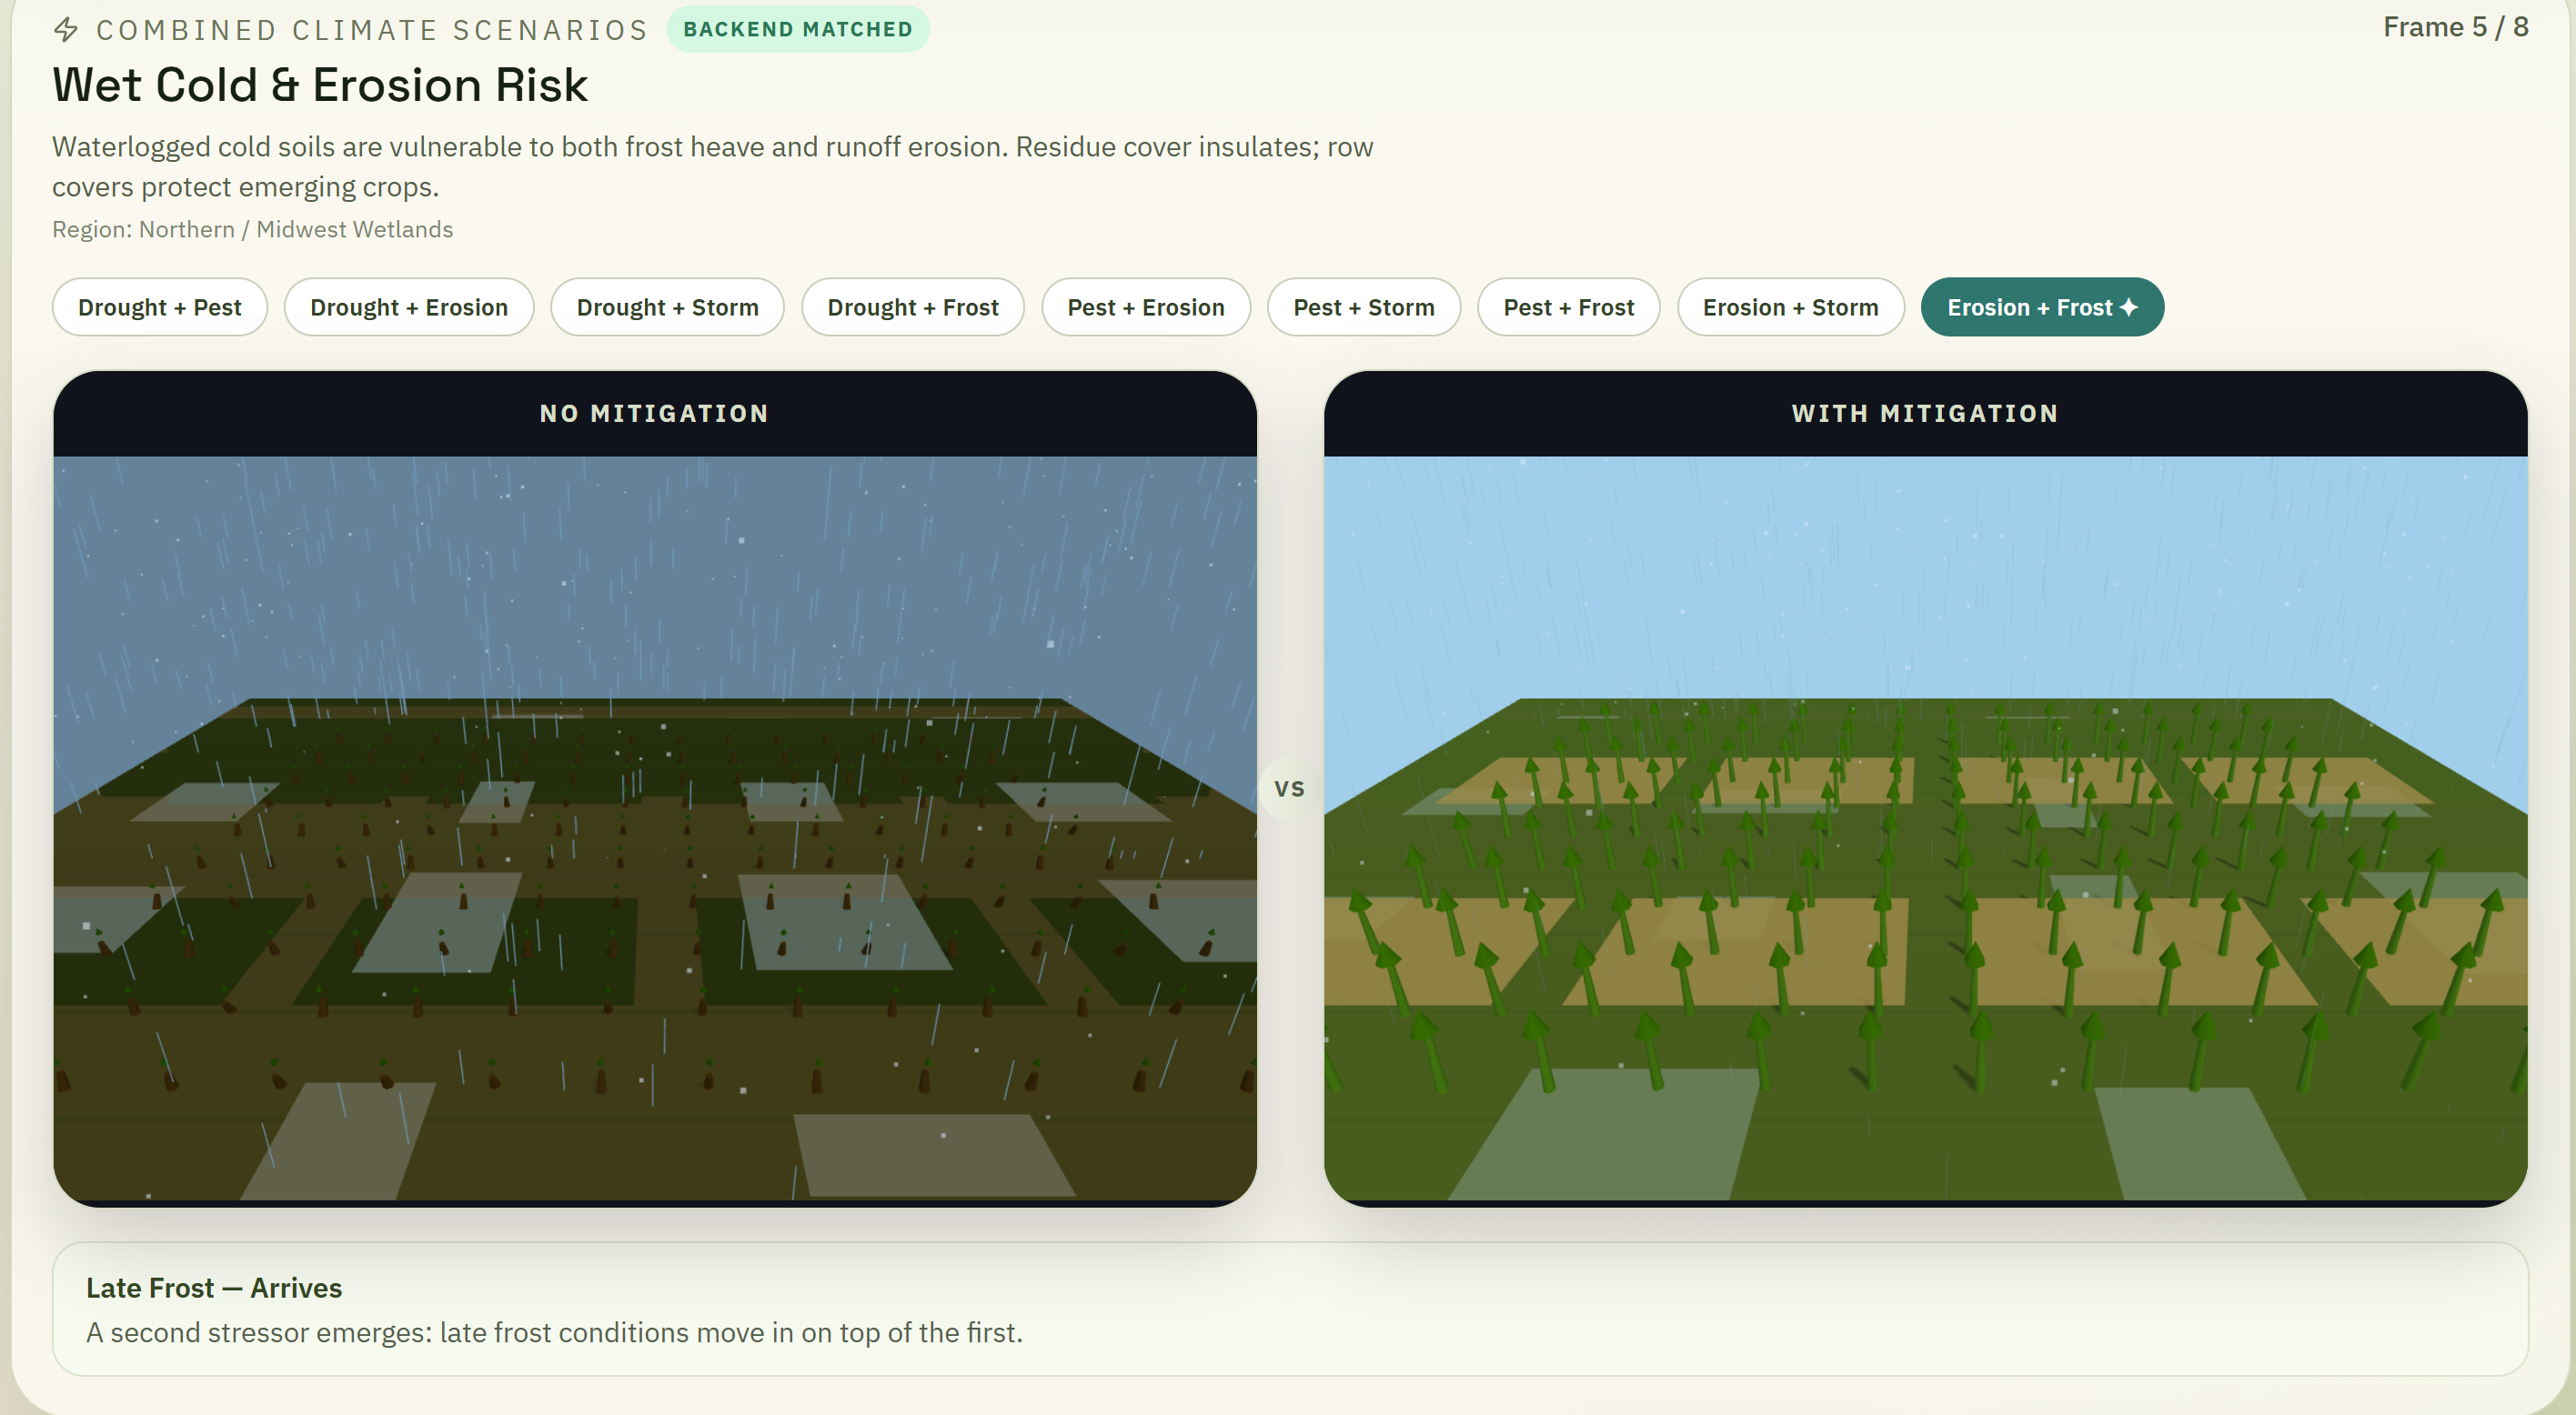Switch to Drought + Storm scenario
Viewport: 2576px width, 1415px height.
667,307
